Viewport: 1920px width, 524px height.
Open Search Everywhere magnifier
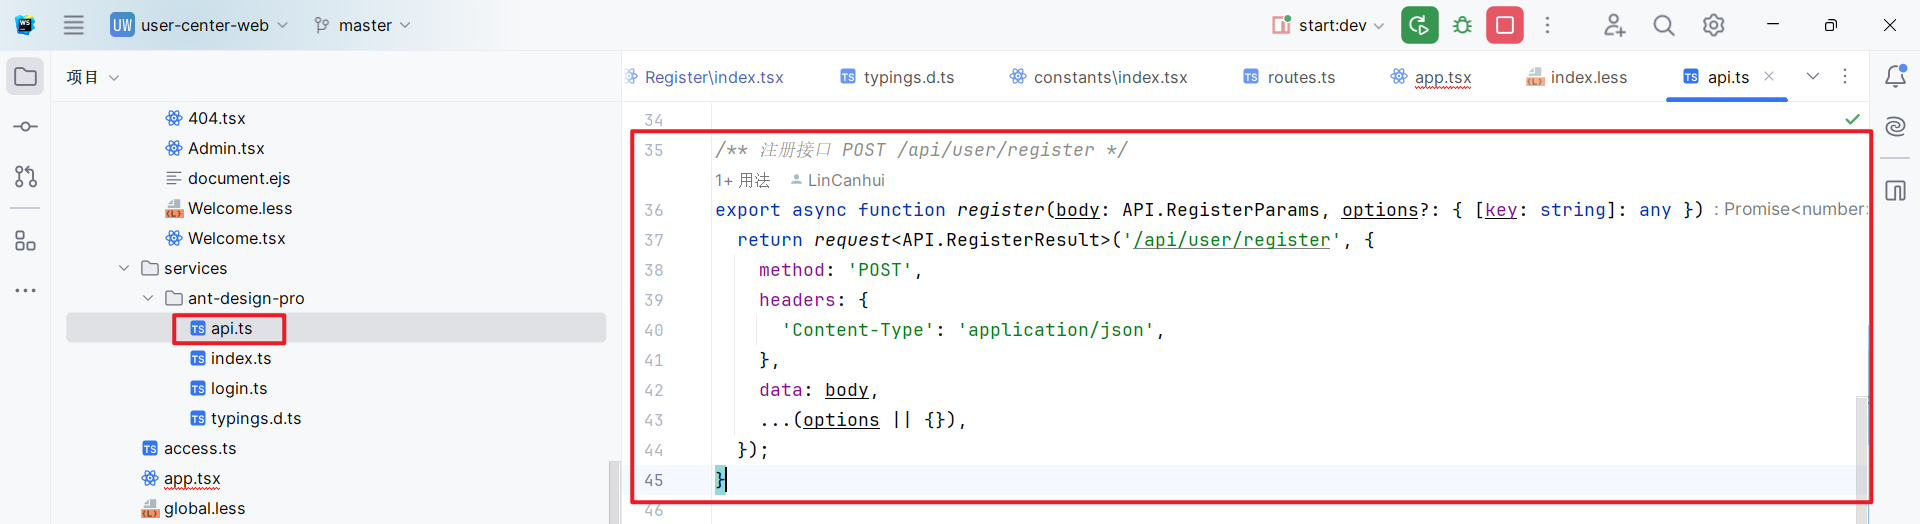pyautogui.click(x=1663, y=25)
